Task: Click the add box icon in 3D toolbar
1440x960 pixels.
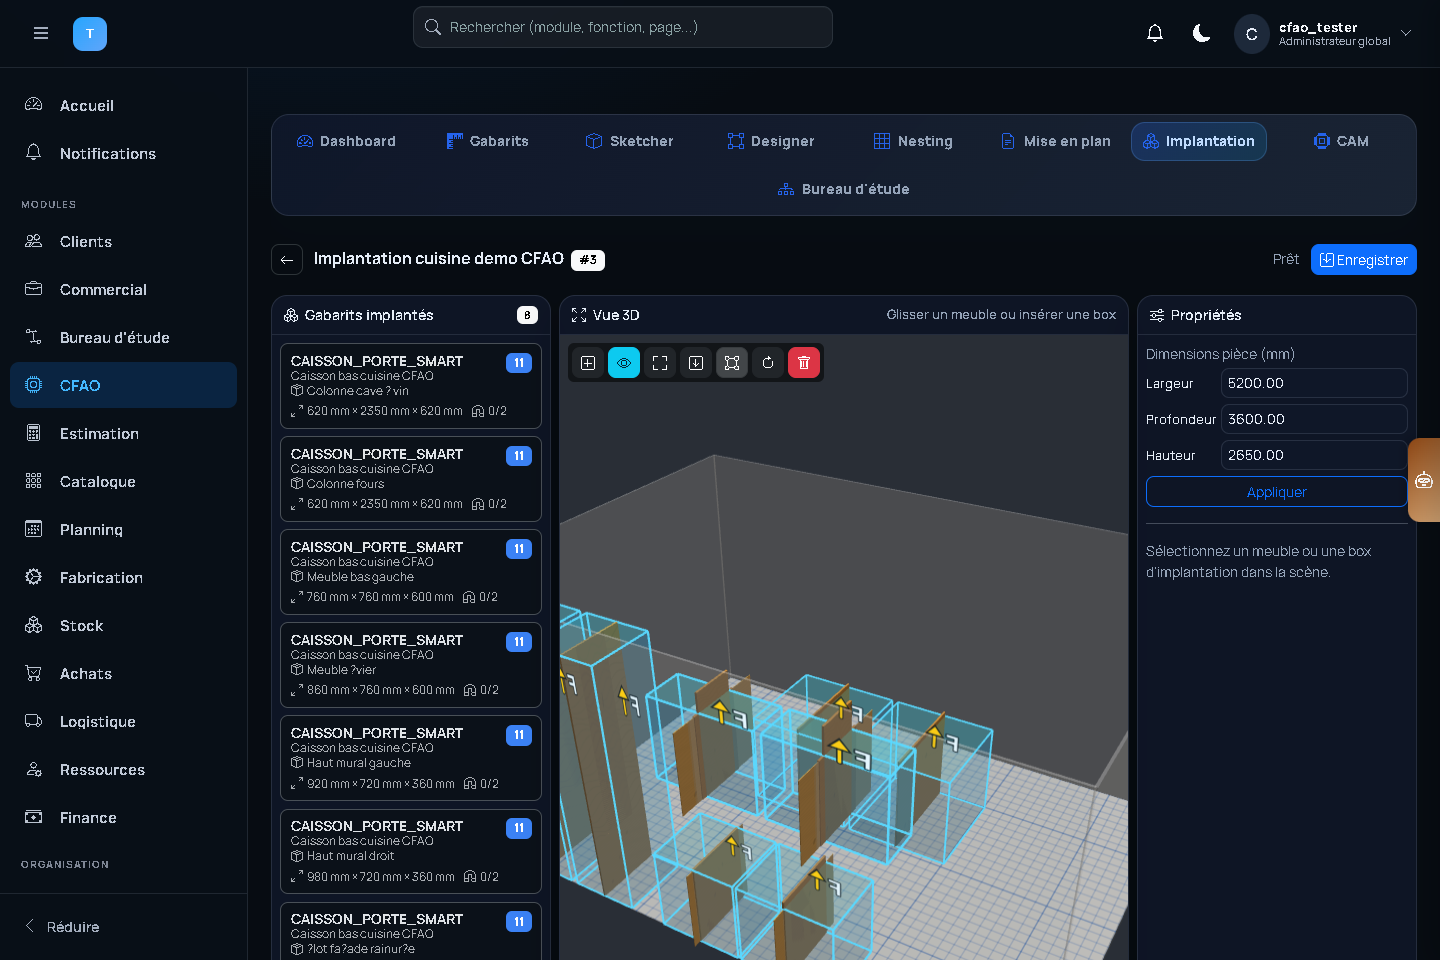Action: tap(588, 363)
